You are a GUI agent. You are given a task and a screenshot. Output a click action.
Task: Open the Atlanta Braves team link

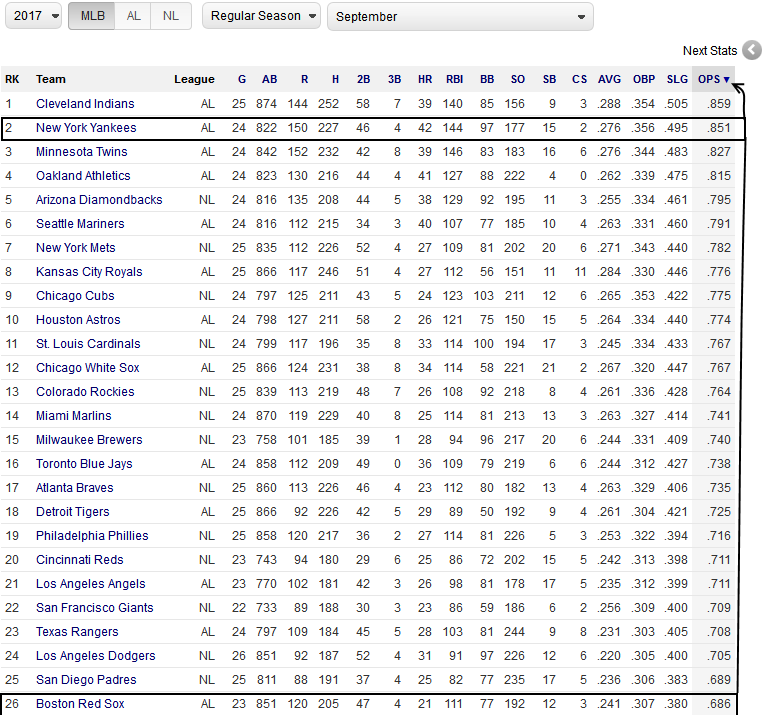(x=75, y=488)
